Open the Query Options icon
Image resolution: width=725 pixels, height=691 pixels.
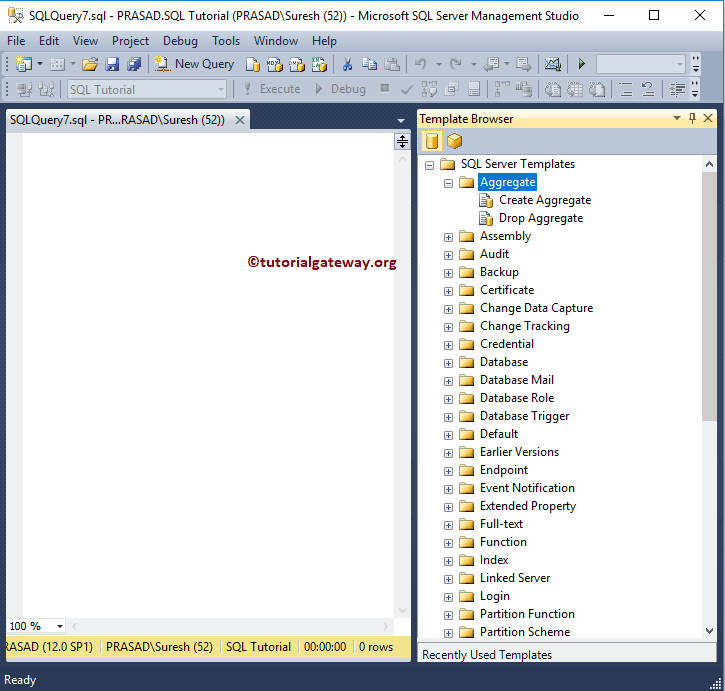click(x=451, y=89)
